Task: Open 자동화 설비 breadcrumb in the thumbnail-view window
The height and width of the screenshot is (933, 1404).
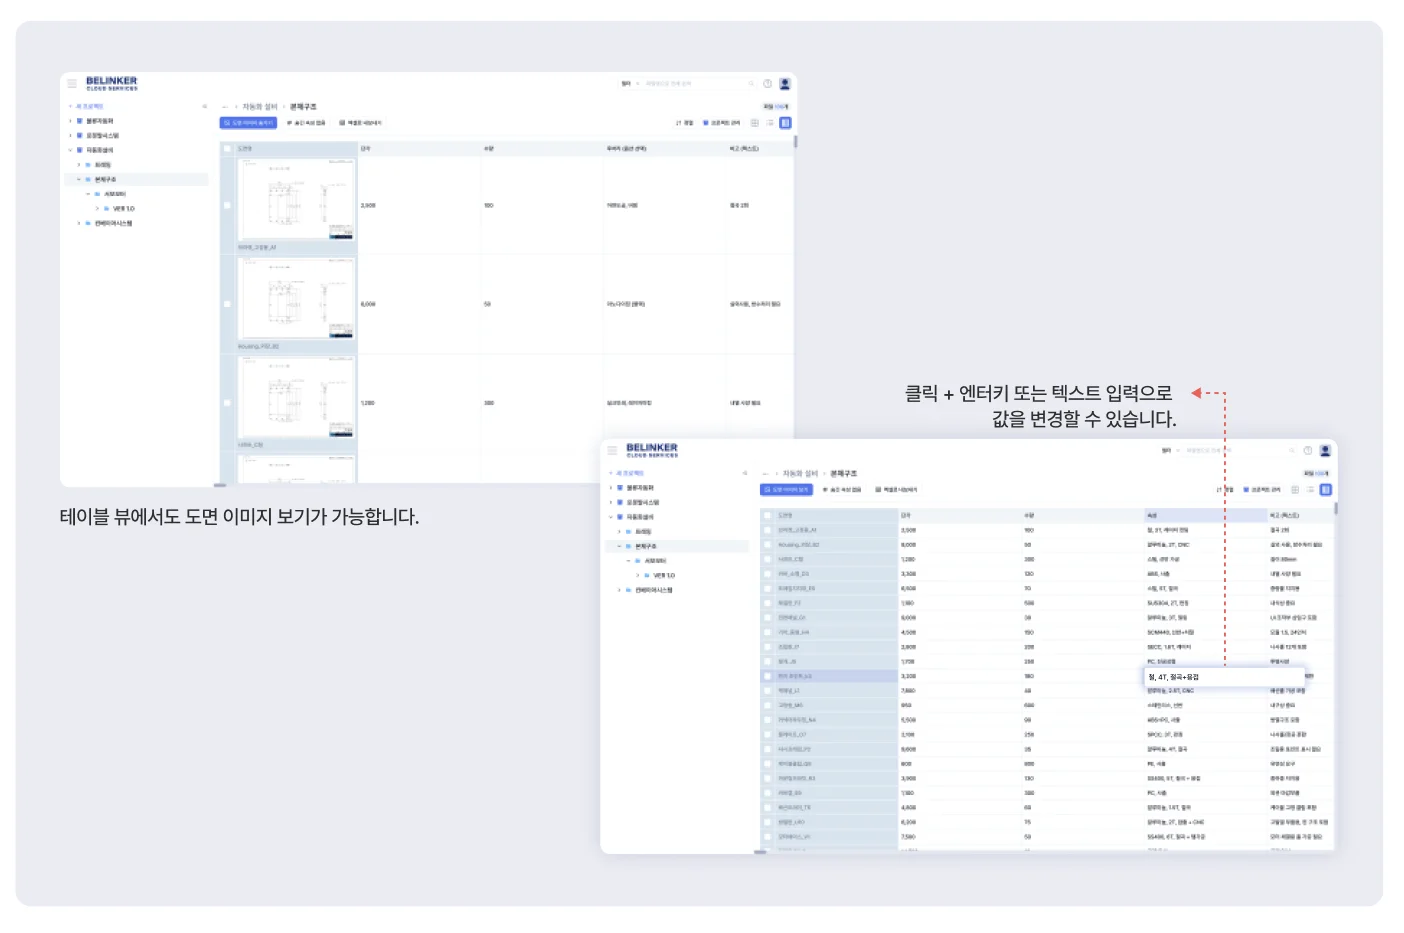Action: [x=259, y=107]
